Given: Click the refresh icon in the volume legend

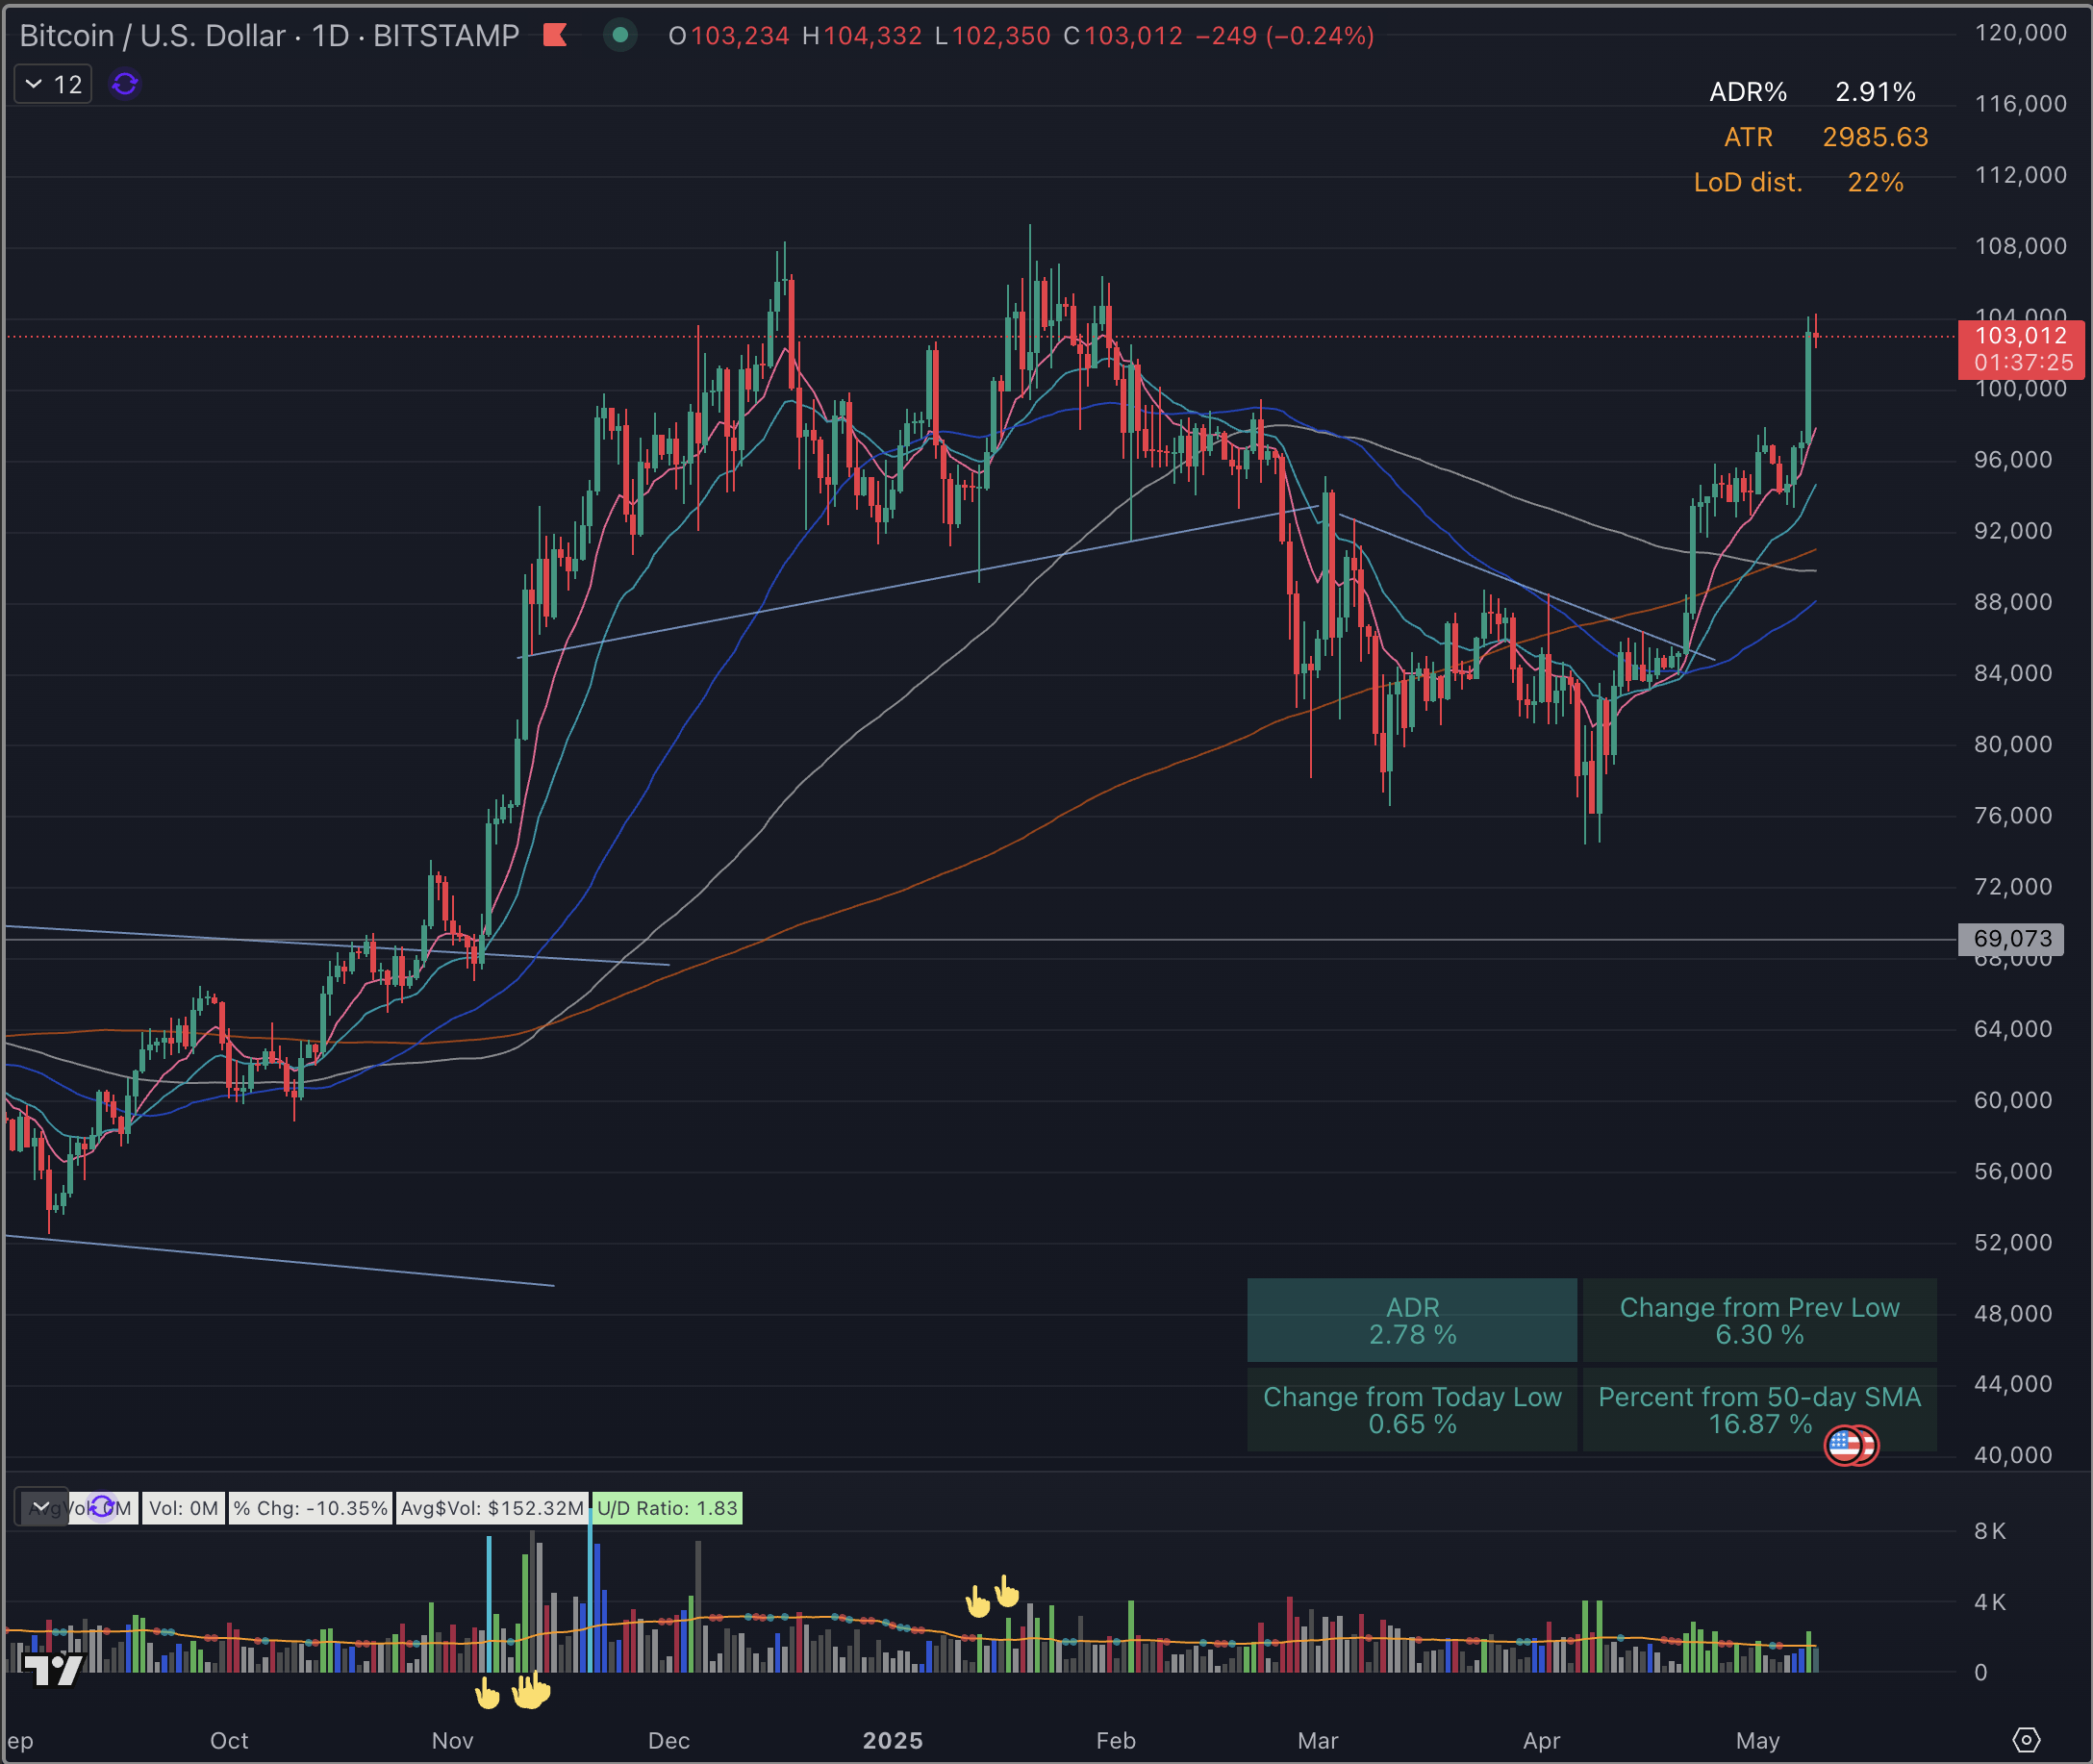Looking at the screenshot, I should point(103,1508).
